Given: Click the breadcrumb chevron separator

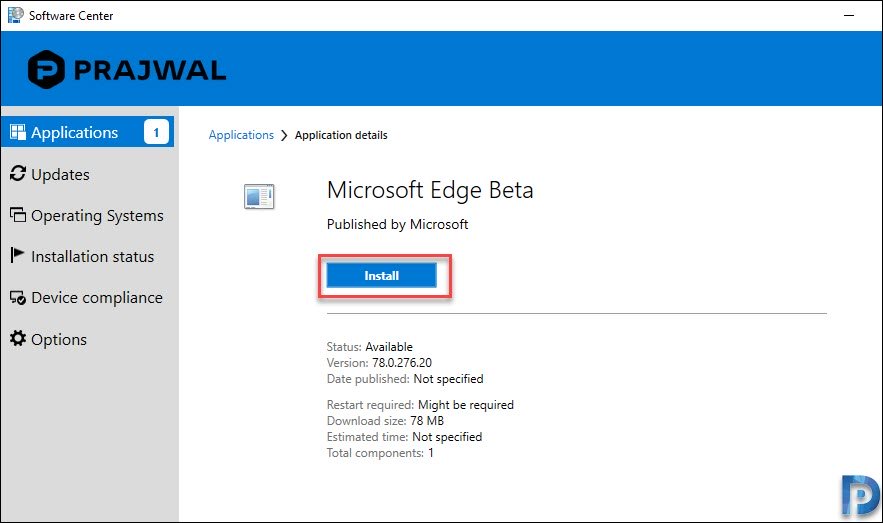Looking at the screenshot, I should tap(284, 136).
